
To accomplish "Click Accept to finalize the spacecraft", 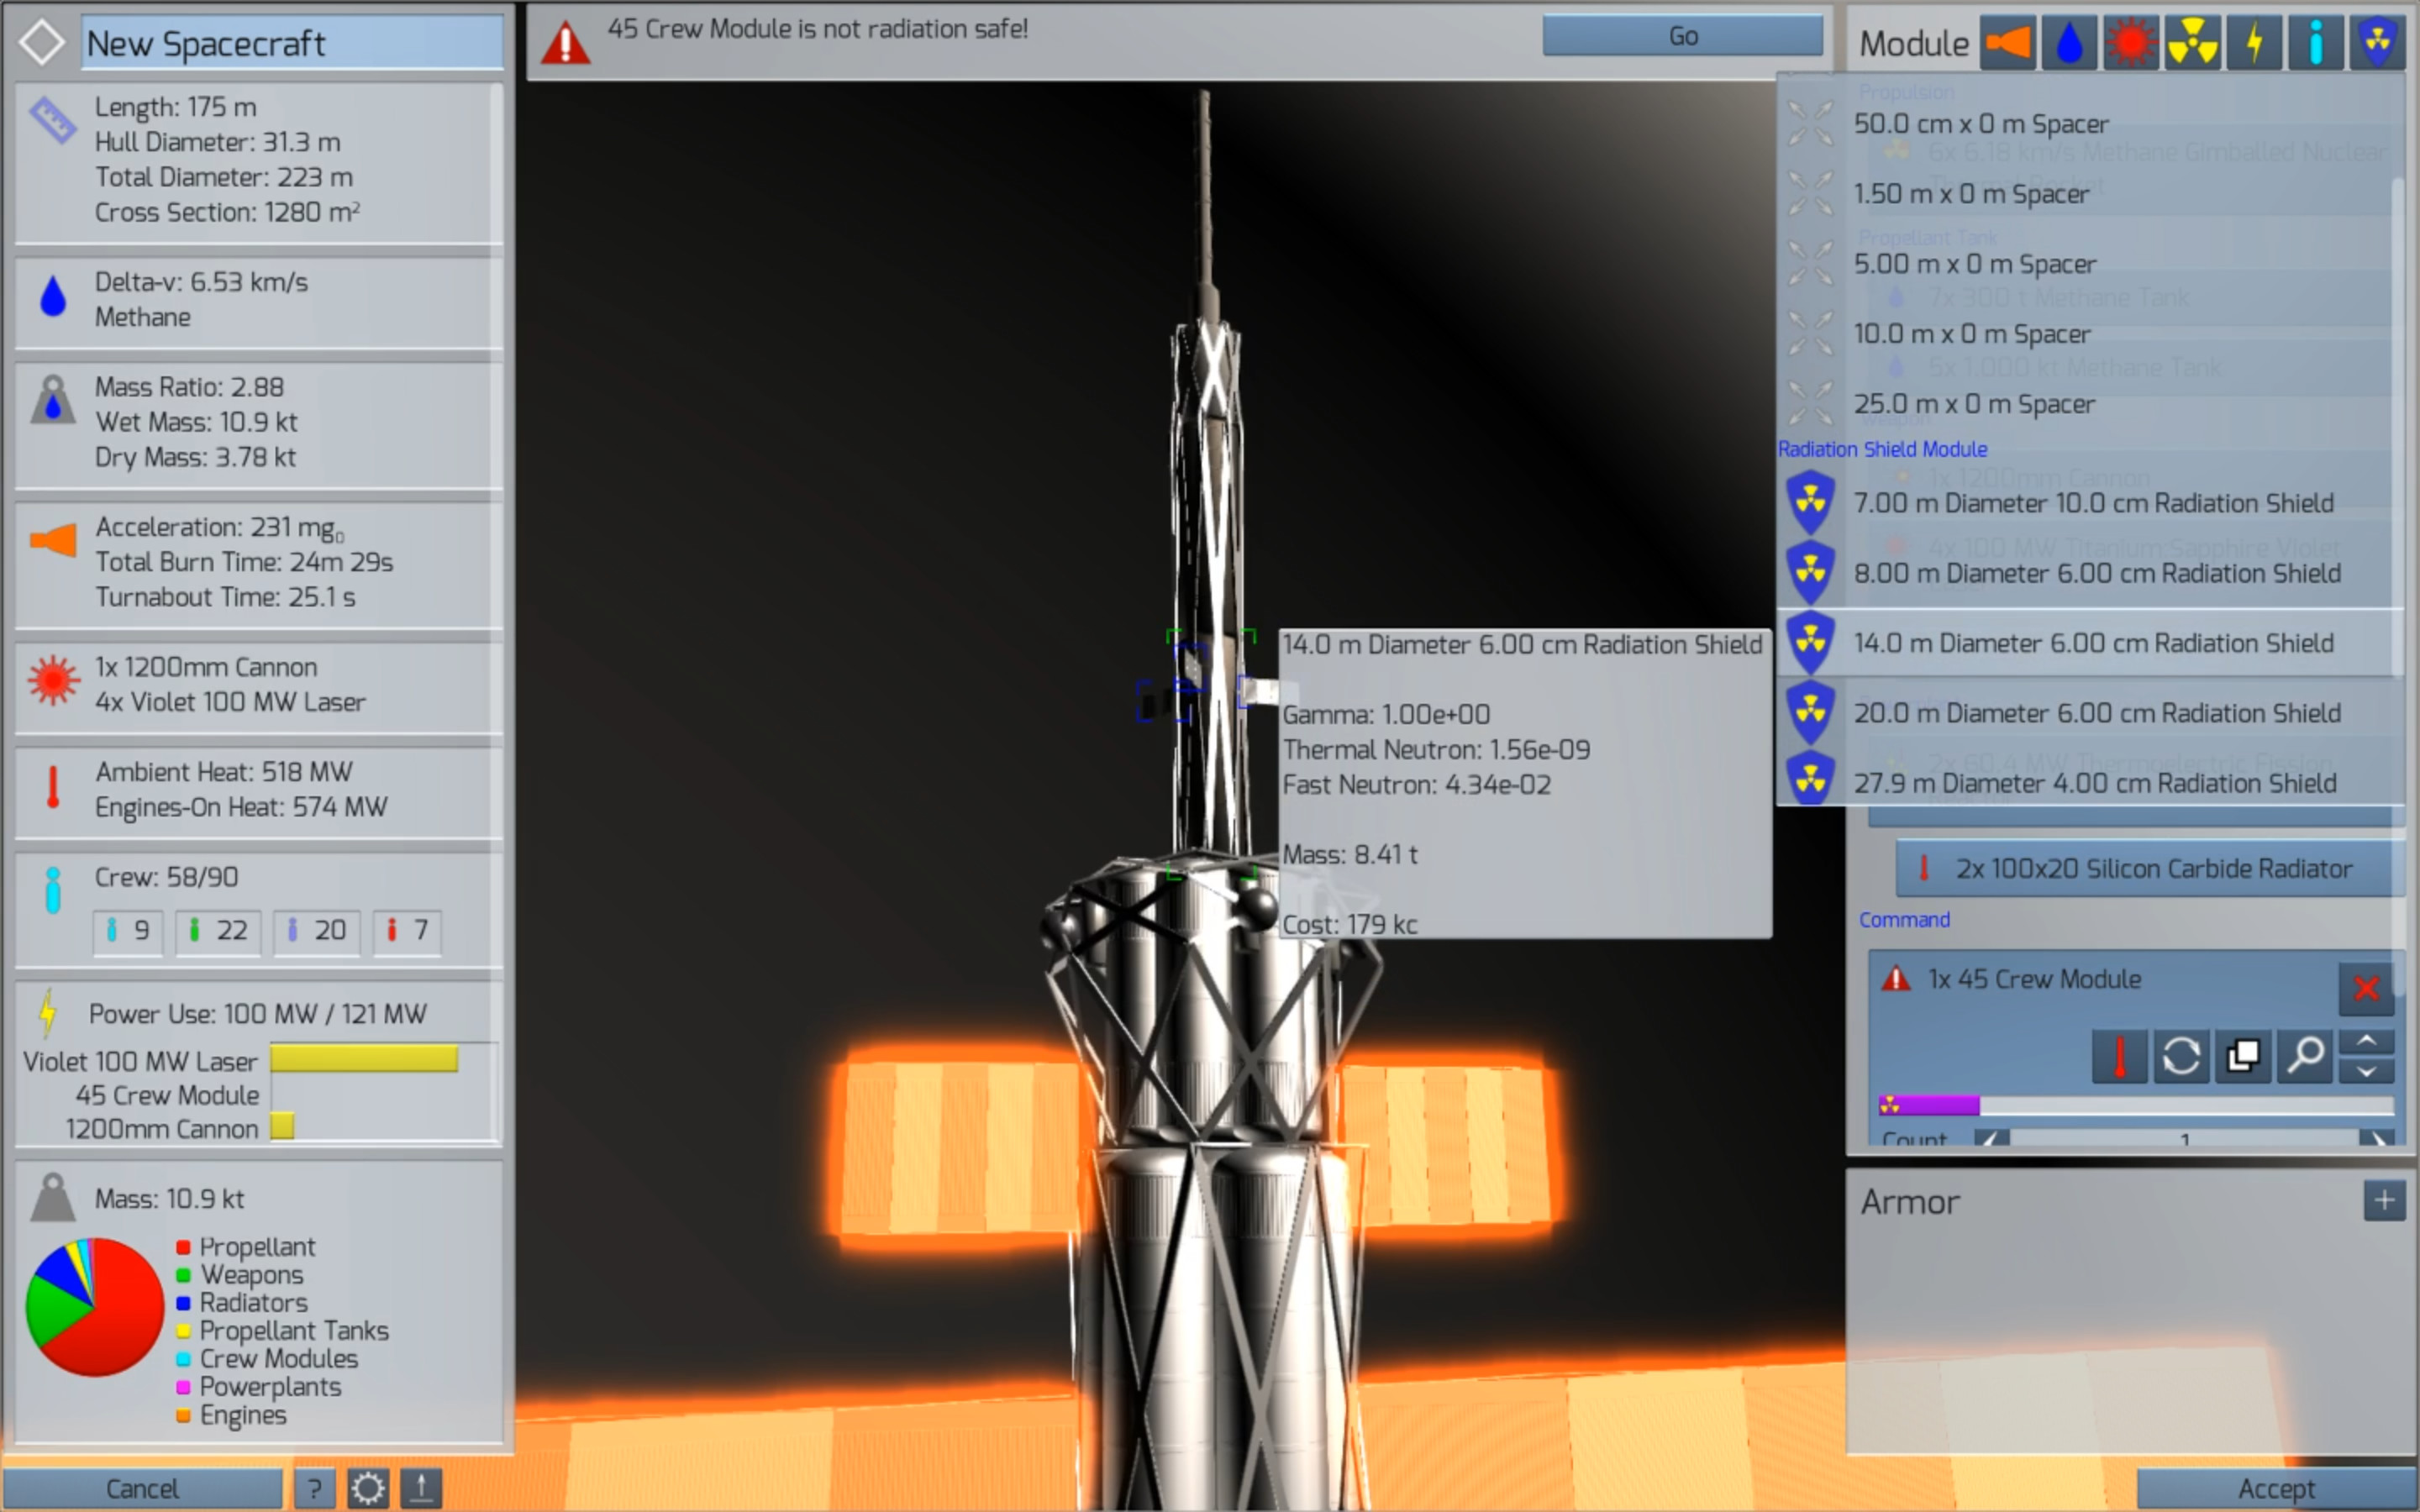I will click(x=2281, y=1487).
